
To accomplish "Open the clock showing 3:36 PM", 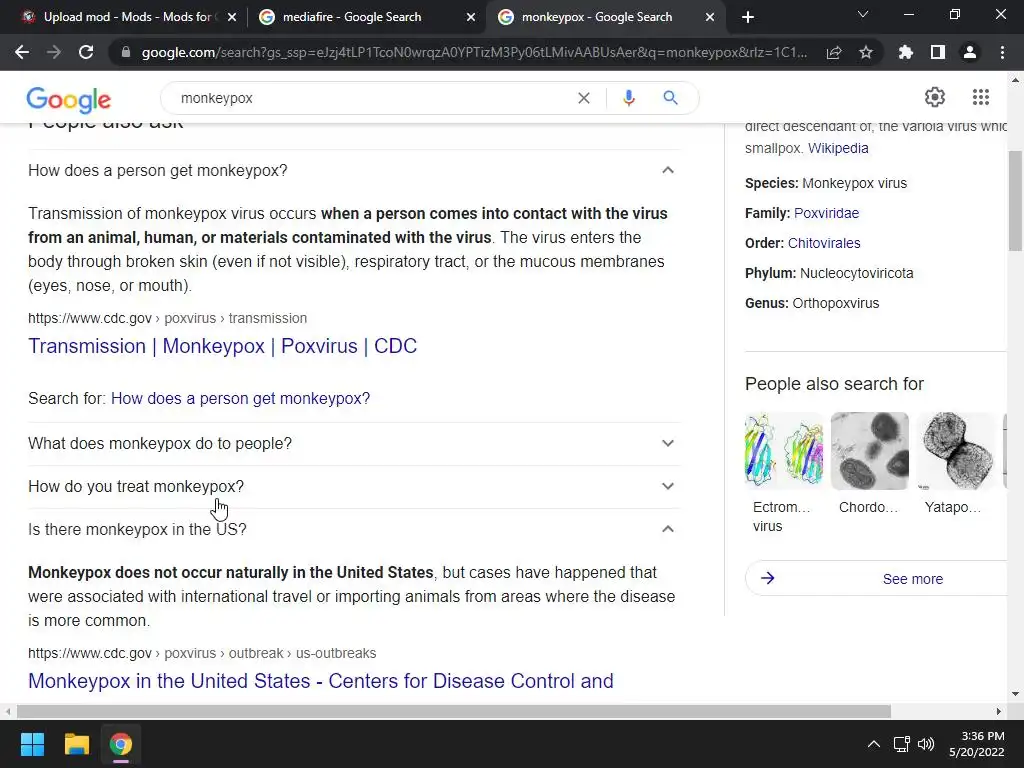I will tap(977, 744).
